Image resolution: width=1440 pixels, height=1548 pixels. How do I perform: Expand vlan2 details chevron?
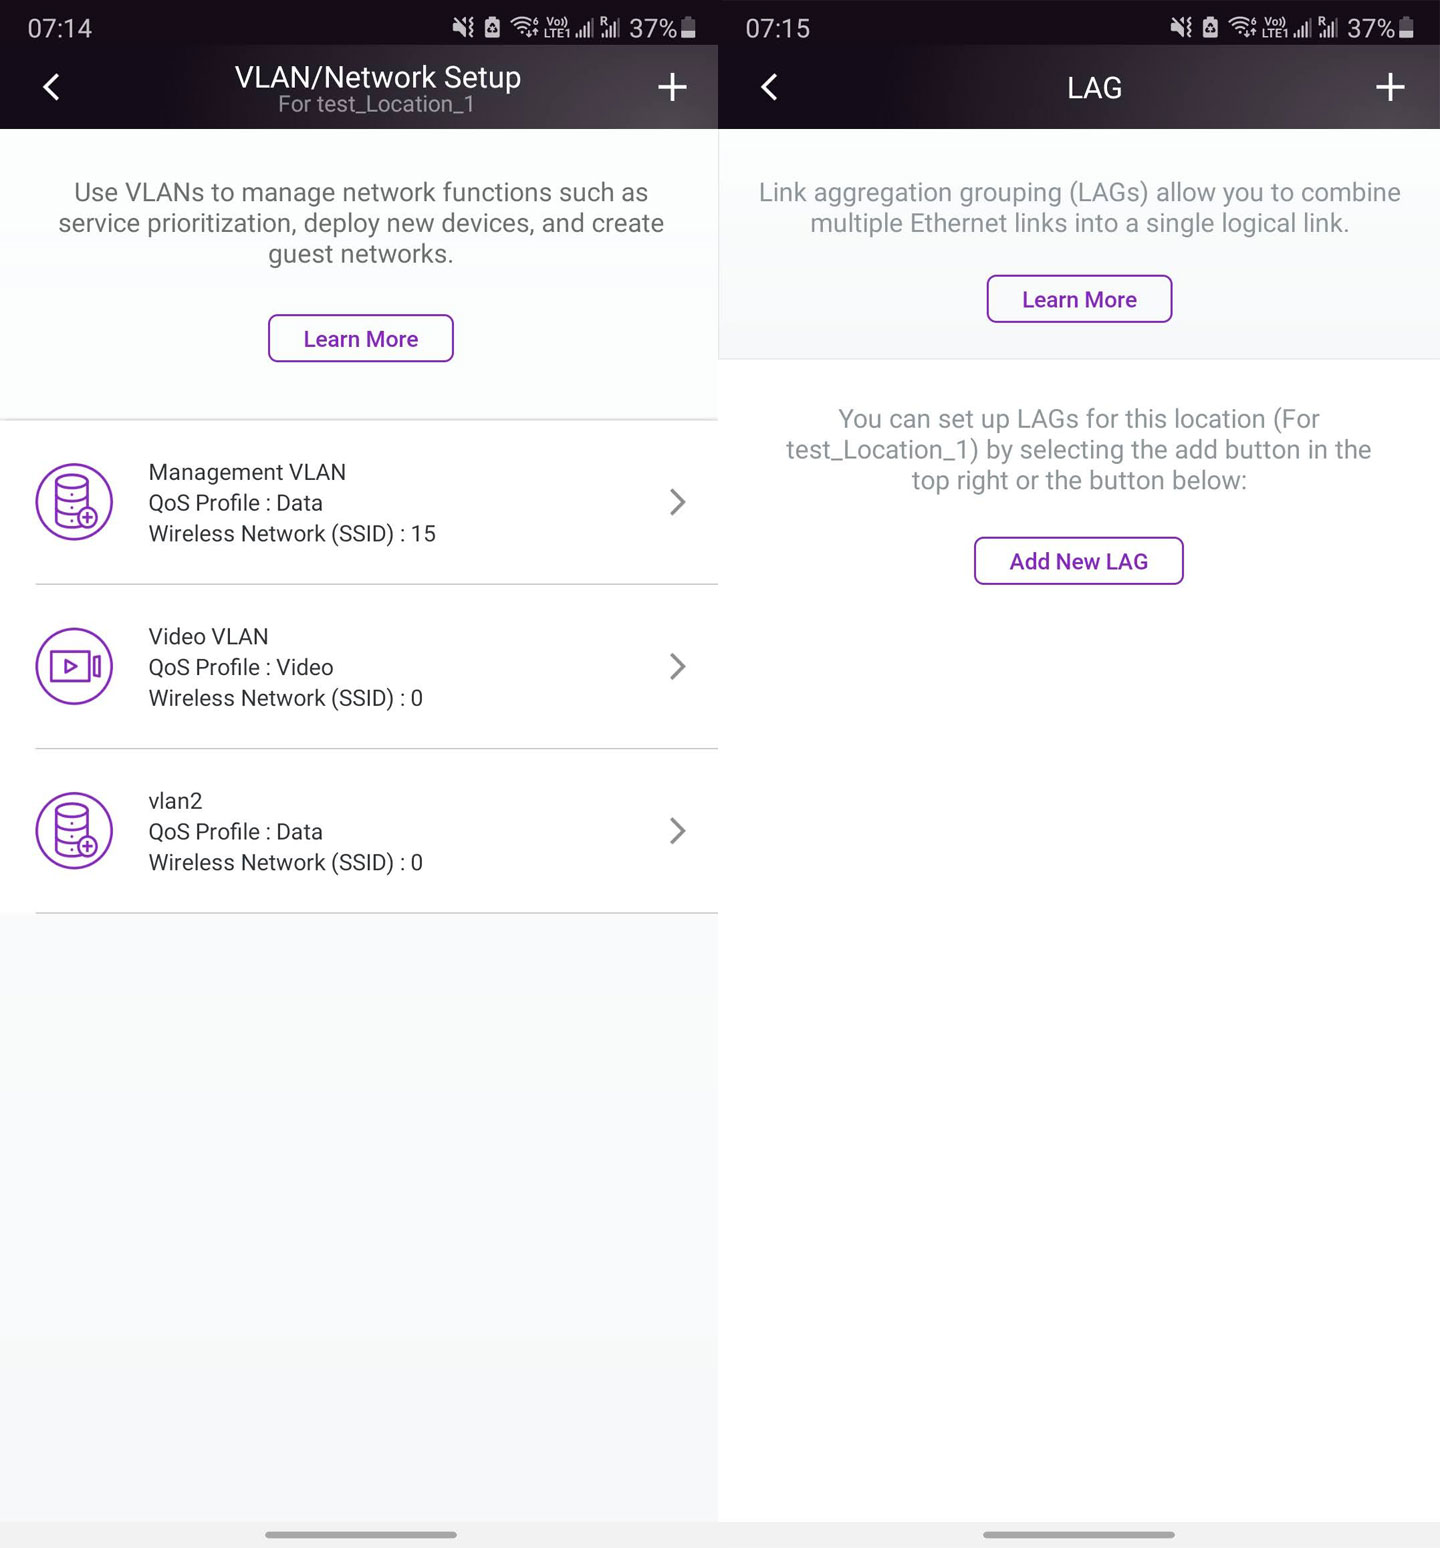pos(677,831)
